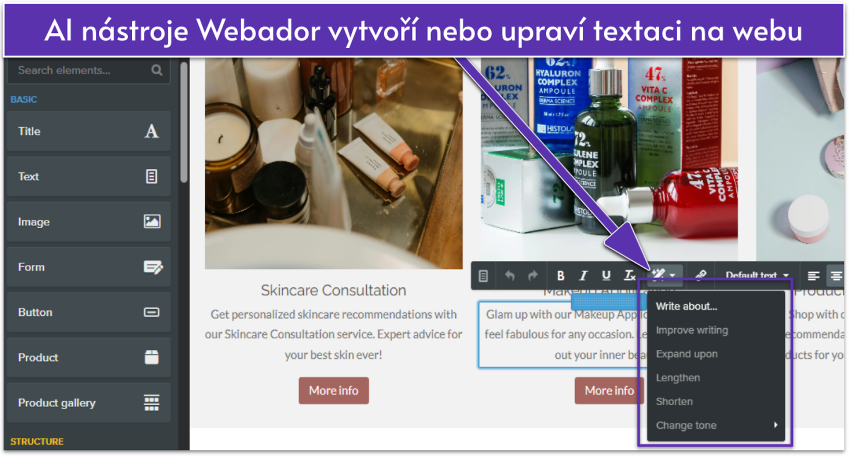This screenshot has height=456, width=850.
Task: Click the ampoule bottles image
Action: 609,157
